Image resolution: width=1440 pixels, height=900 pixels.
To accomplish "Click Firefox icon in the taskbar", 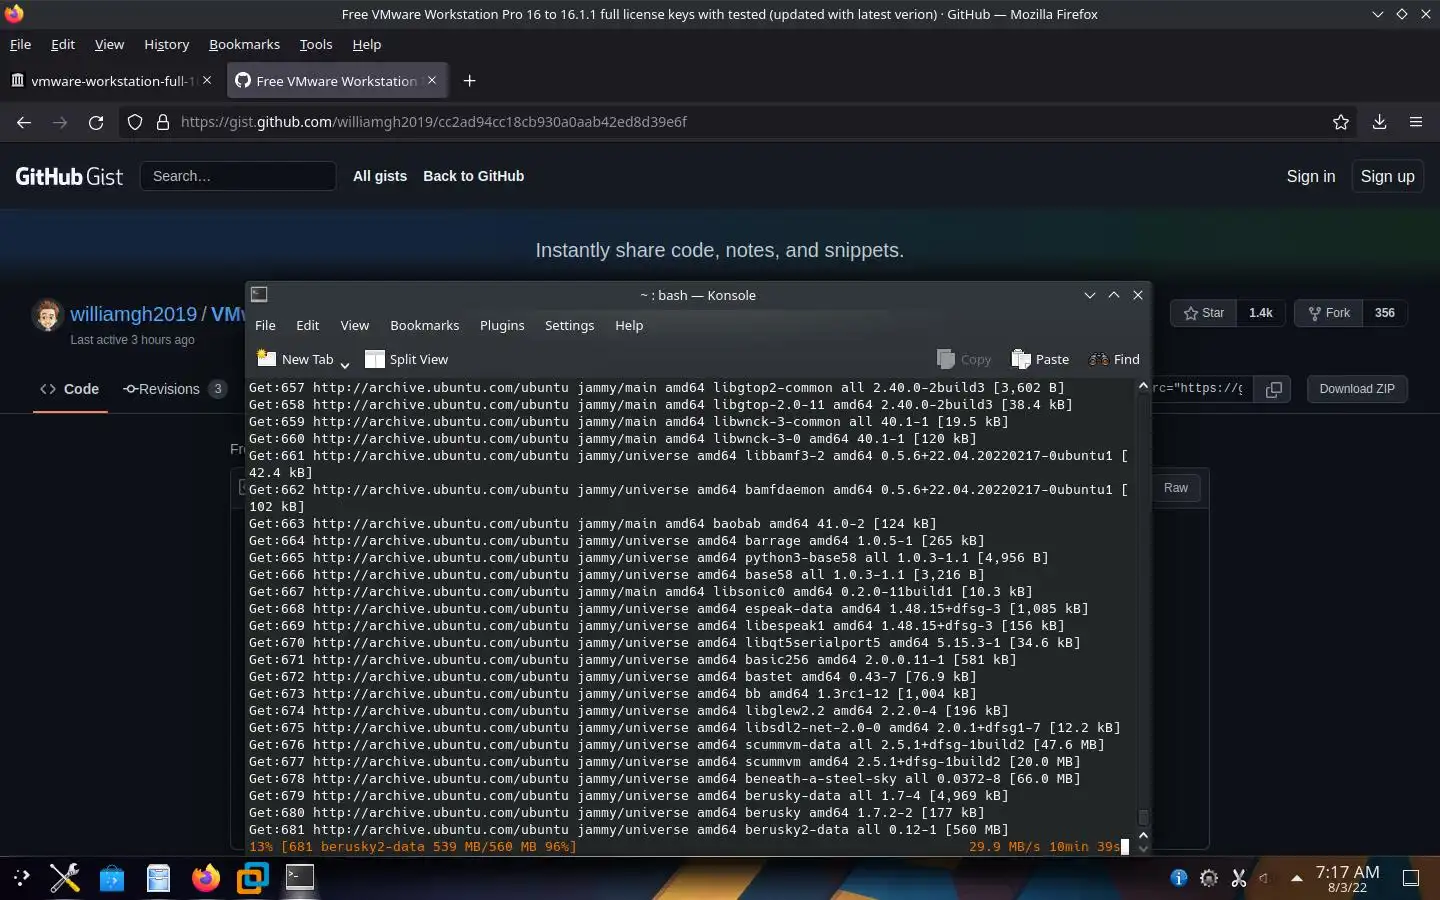I will [x=206, y=878].
